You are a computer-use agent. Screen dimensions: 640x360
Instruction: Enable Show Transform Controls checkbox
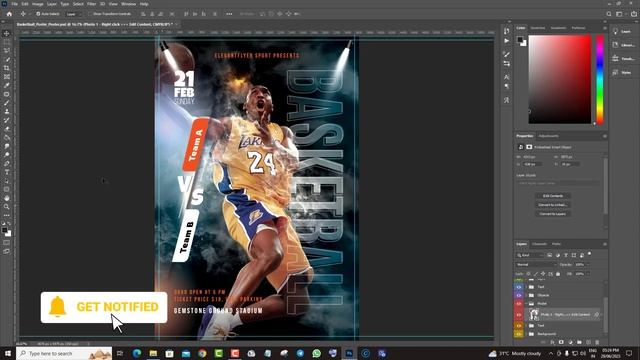pyautogui.click(x=90, y=14)
